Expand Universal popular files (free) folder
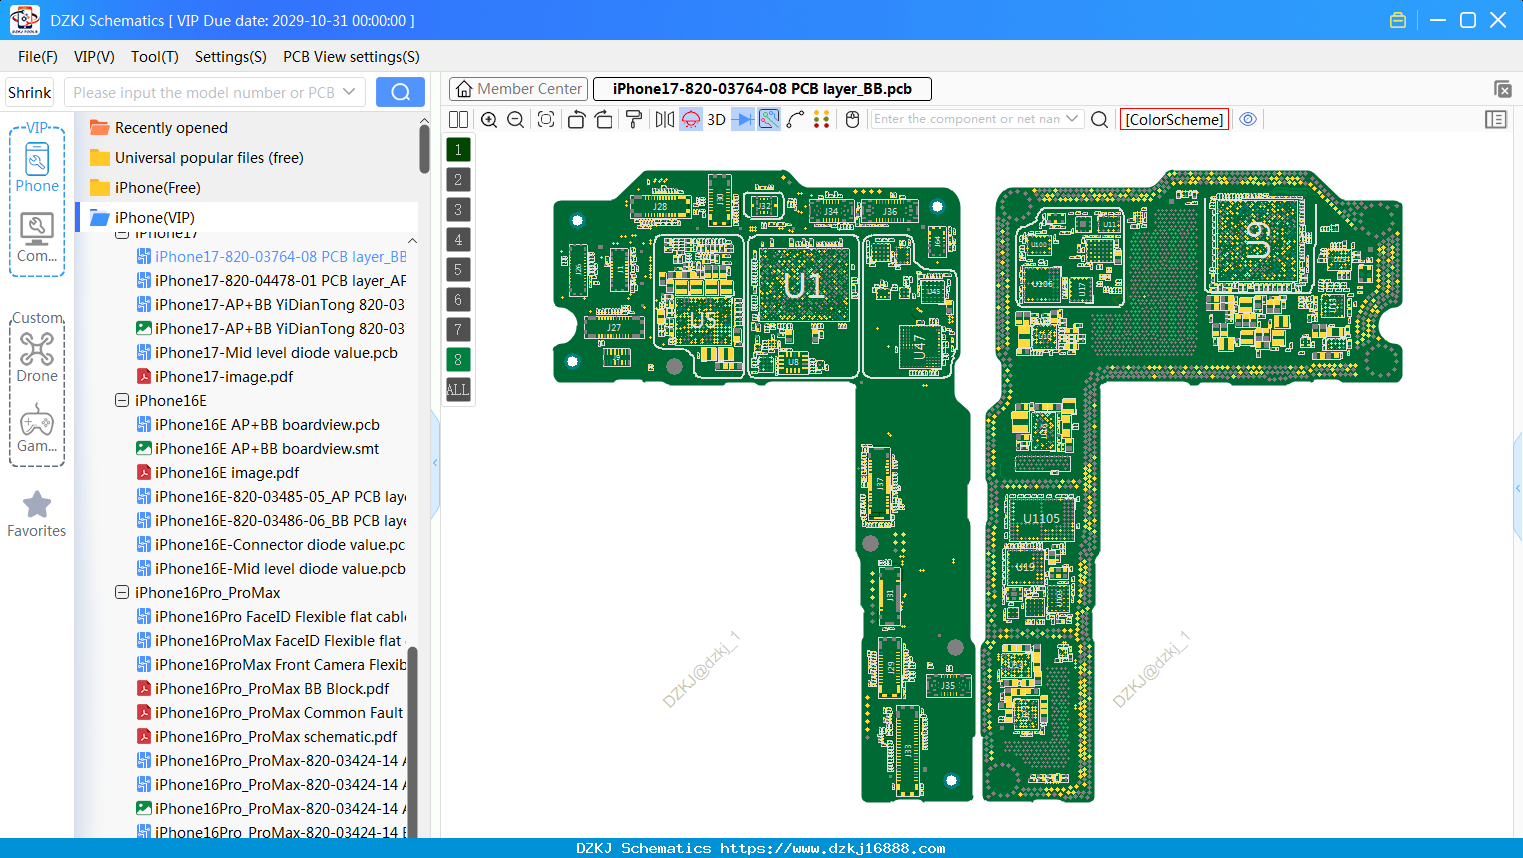 pos(209,157)
